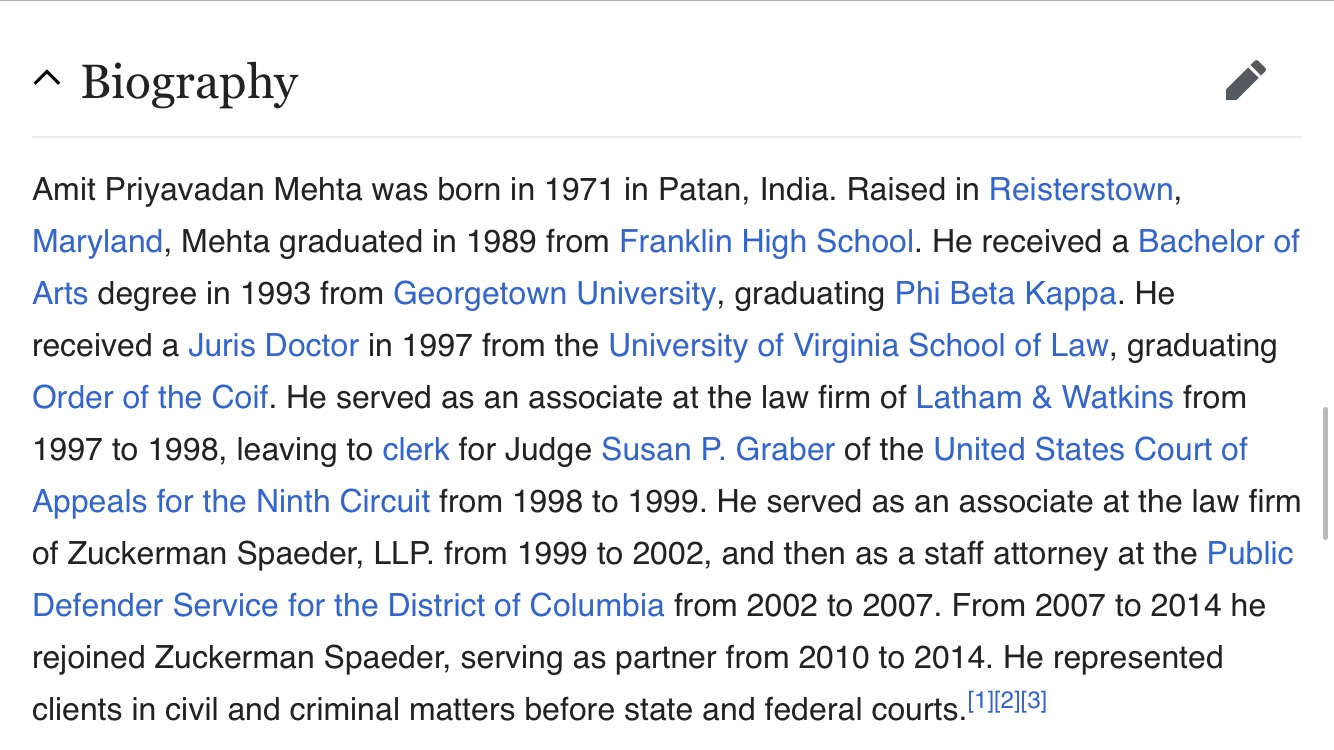The image size is (1334, 750).
Task: Collapse the Biography section chevron
Action: [46, 79]
